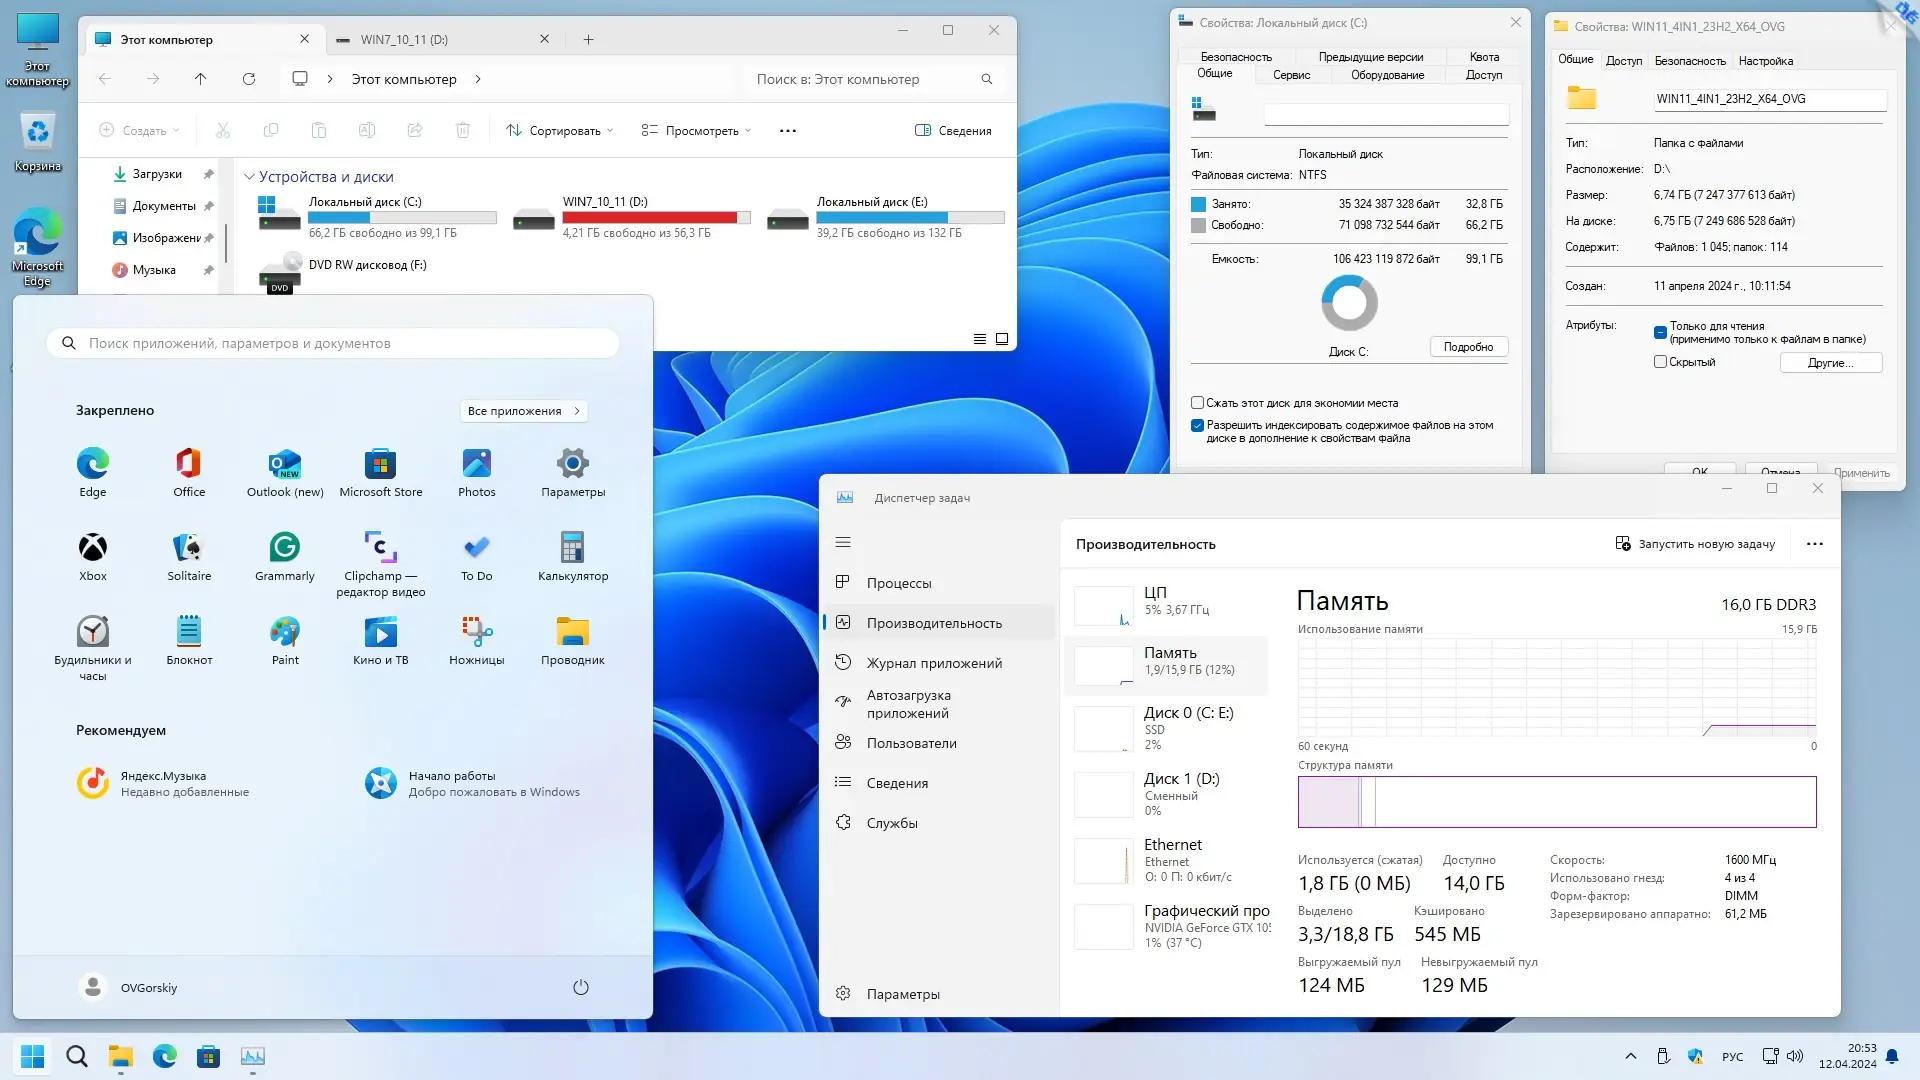
Task: Click the refresh icon in Explorer
Action: [249, 79]
